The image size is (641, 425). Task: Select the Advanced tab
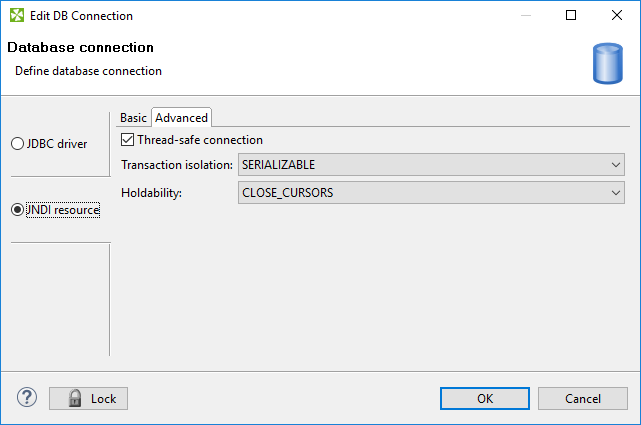coord(181,118)
